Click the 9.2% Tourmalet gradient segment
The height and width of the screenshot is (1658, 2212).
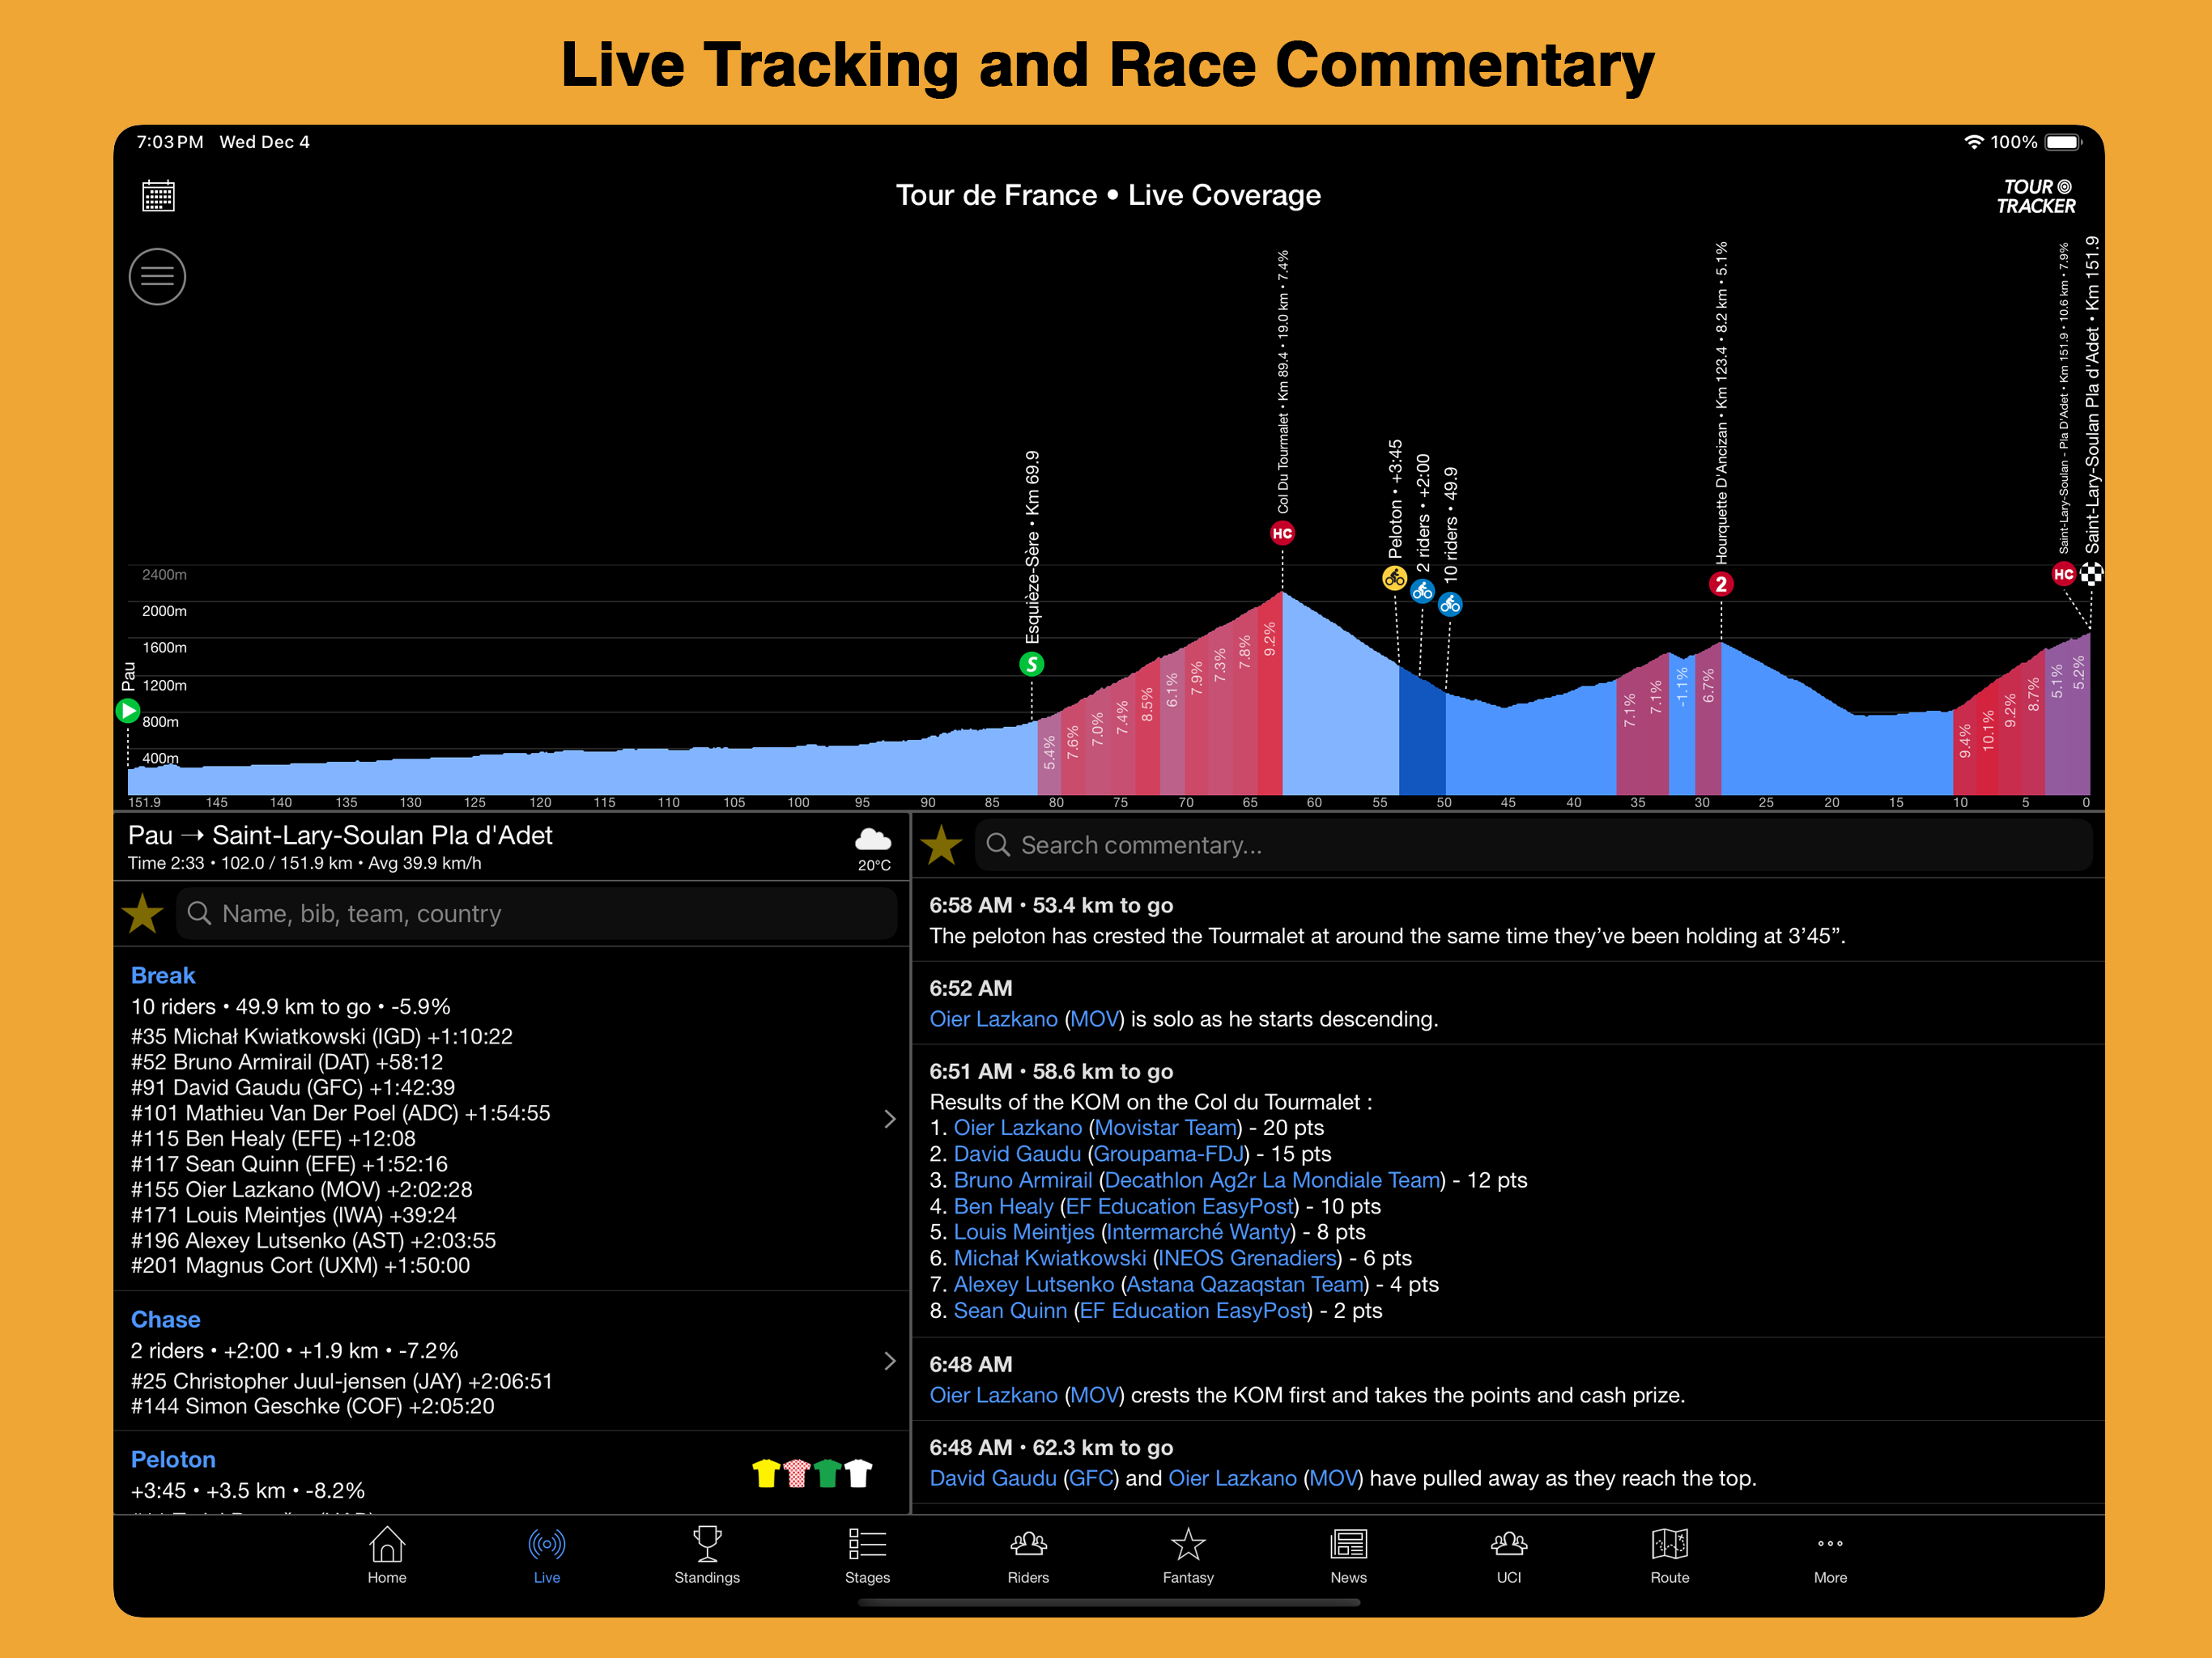tap(1269, 695)
